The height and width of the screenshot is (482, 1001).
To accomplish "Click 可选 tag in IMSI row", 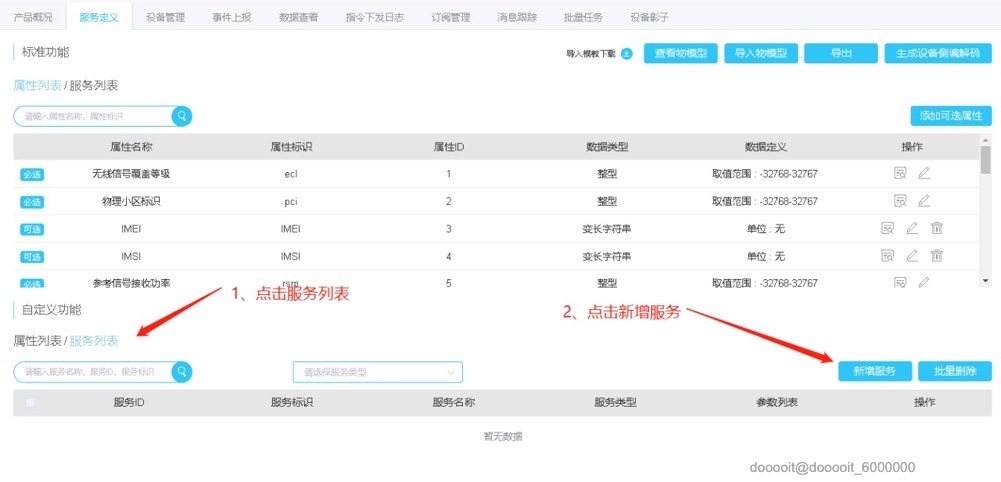I will click(x=31, y=257).
